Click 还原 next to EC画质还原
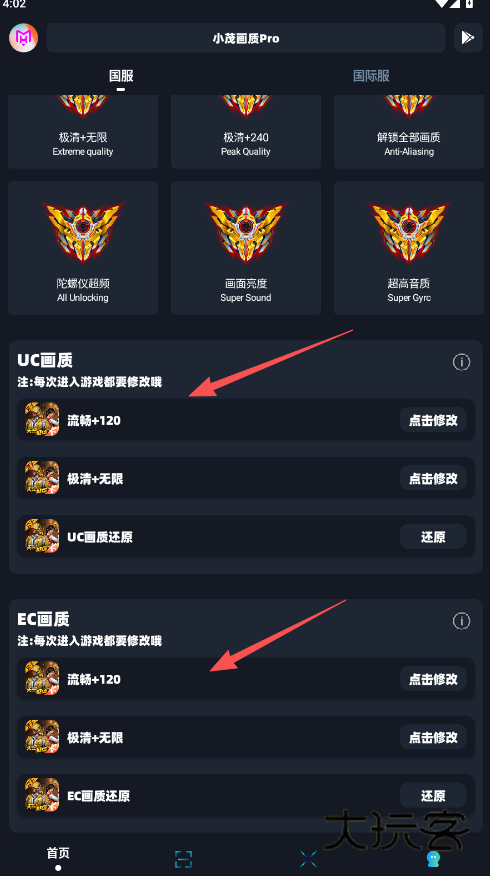490x876 pixels. click(433, 795)
